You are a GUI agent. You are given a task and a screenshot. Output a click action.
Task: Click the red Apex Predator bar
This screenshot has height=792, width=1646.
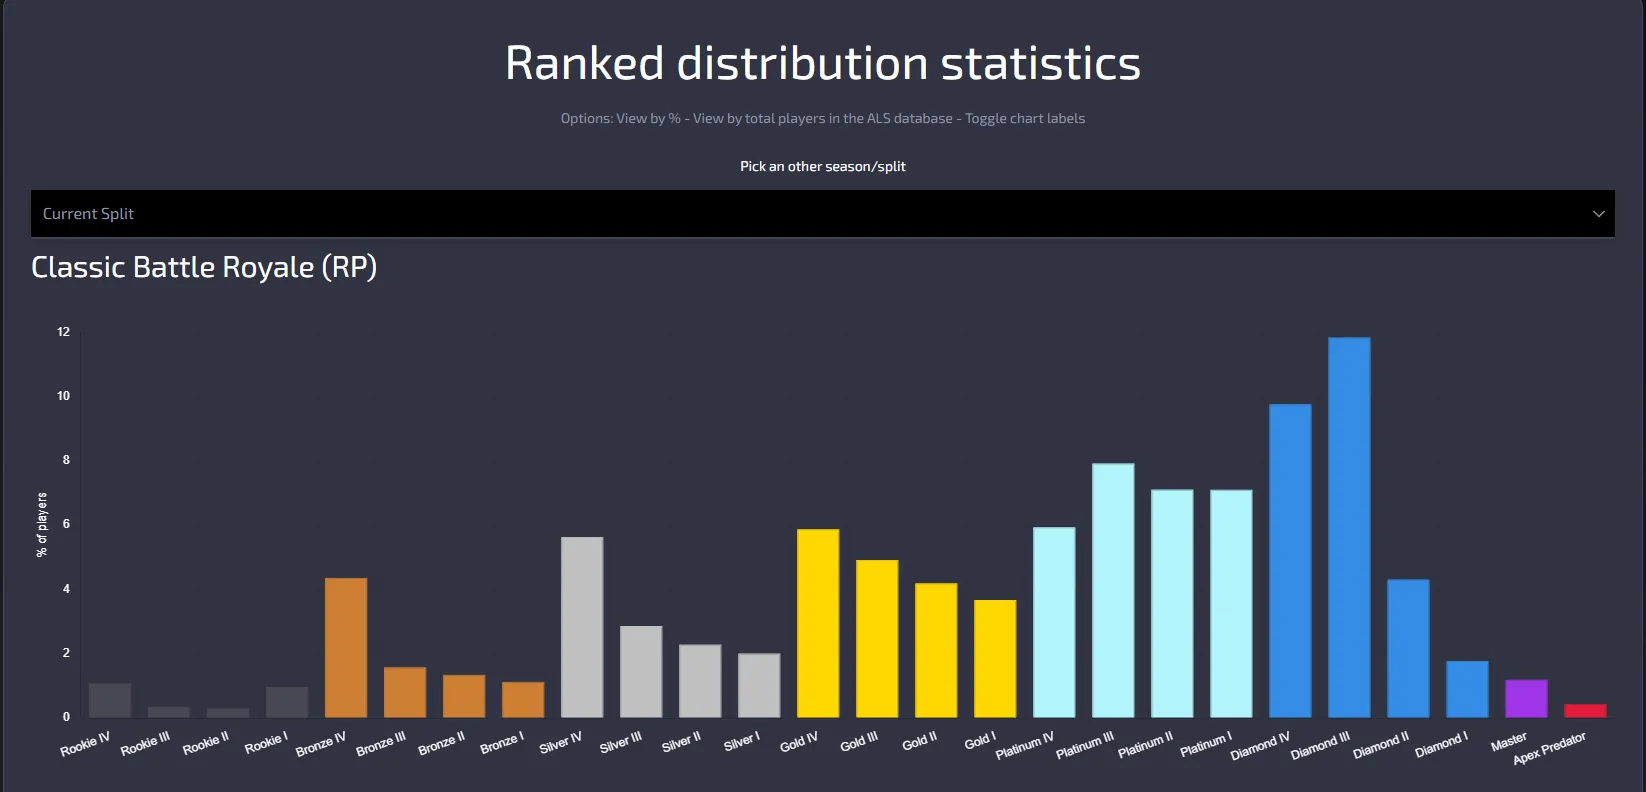1585,711
